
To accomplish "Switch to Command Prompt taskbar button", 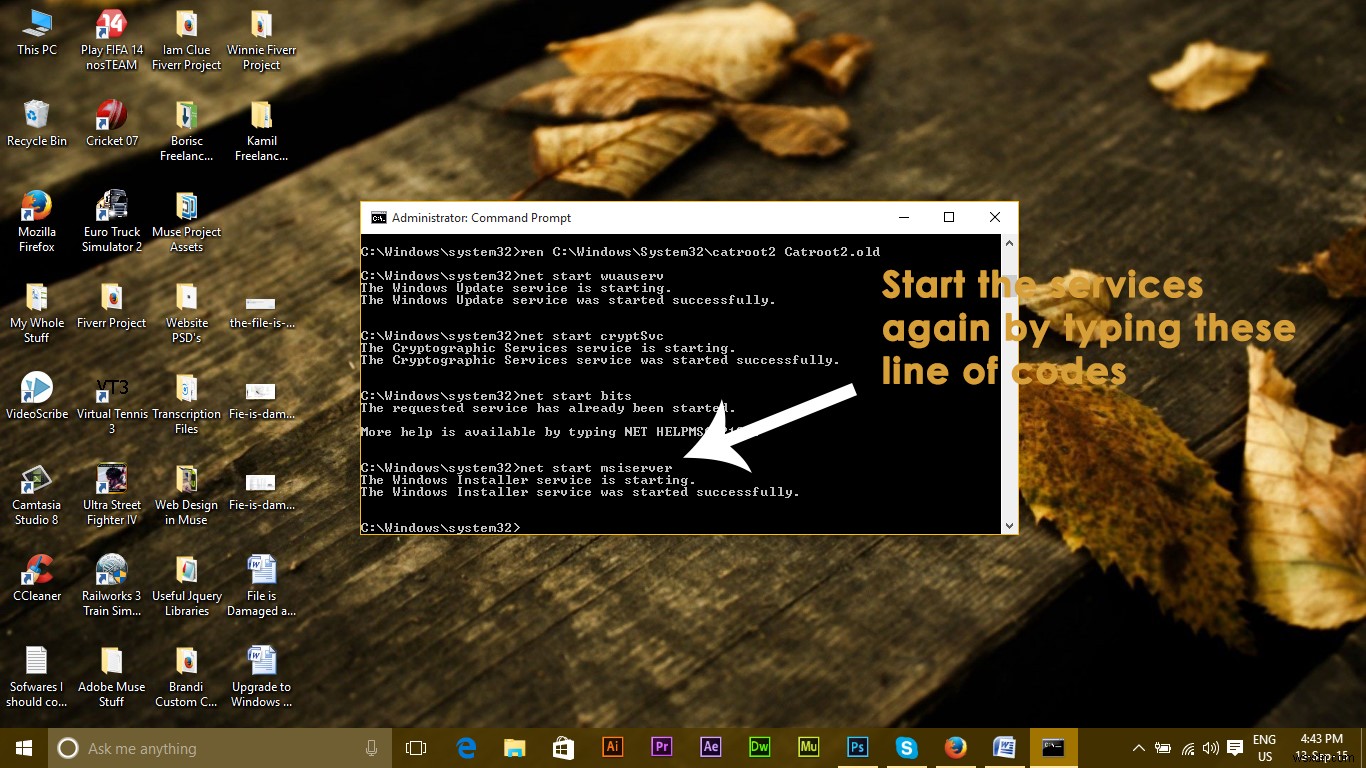I will coord(1054,747).
